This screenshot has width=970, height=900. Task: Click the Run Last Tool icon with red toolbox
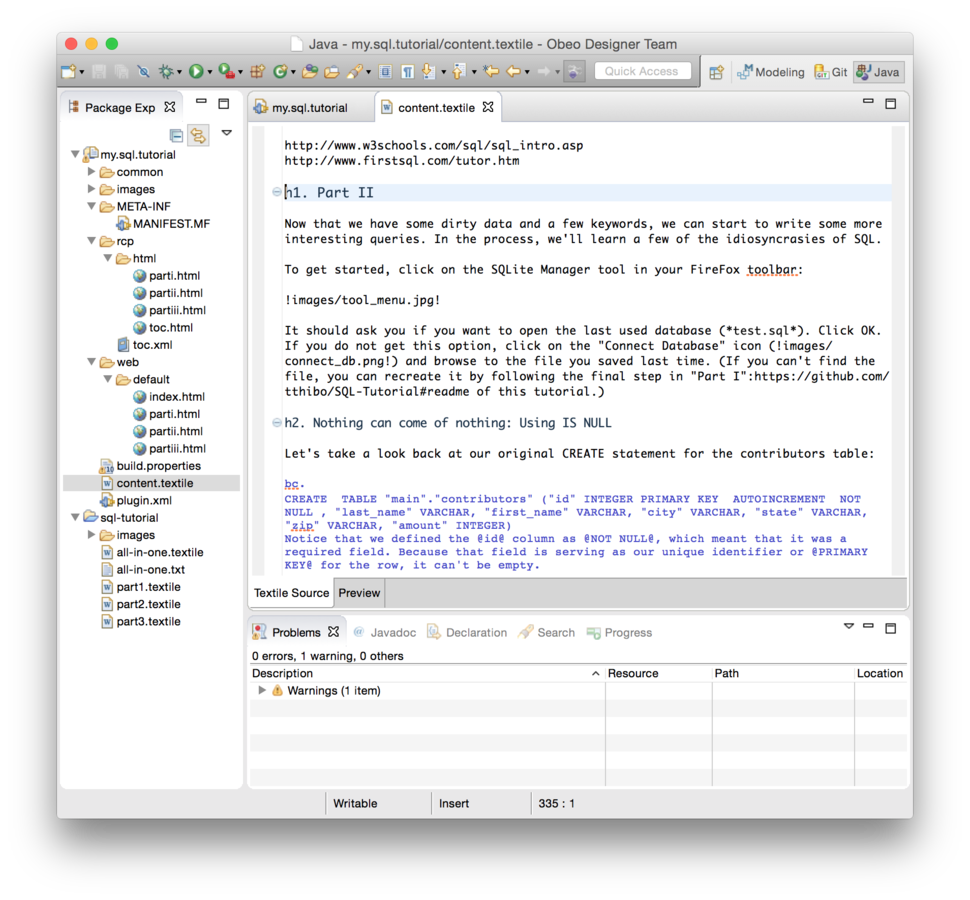click(226, 72)
